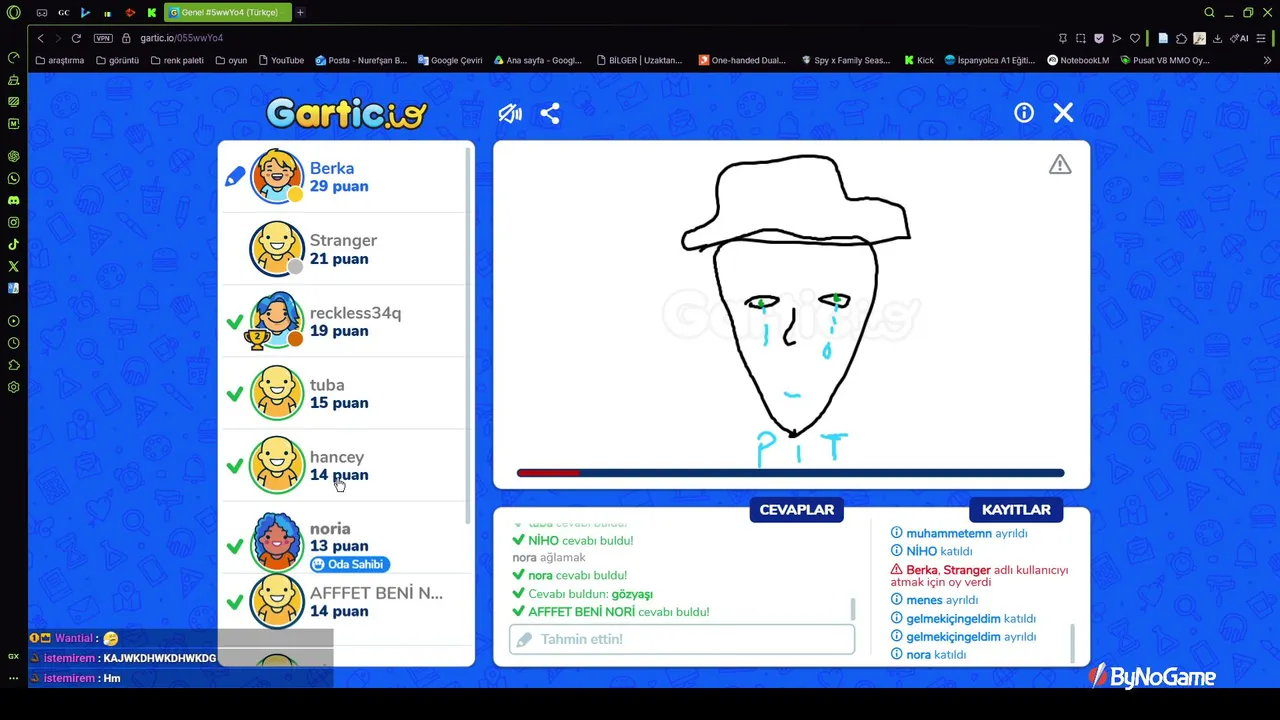1280x720 pixels.
Task: Mute game sound with the speaker icon
Action: [x=510, y=113]
